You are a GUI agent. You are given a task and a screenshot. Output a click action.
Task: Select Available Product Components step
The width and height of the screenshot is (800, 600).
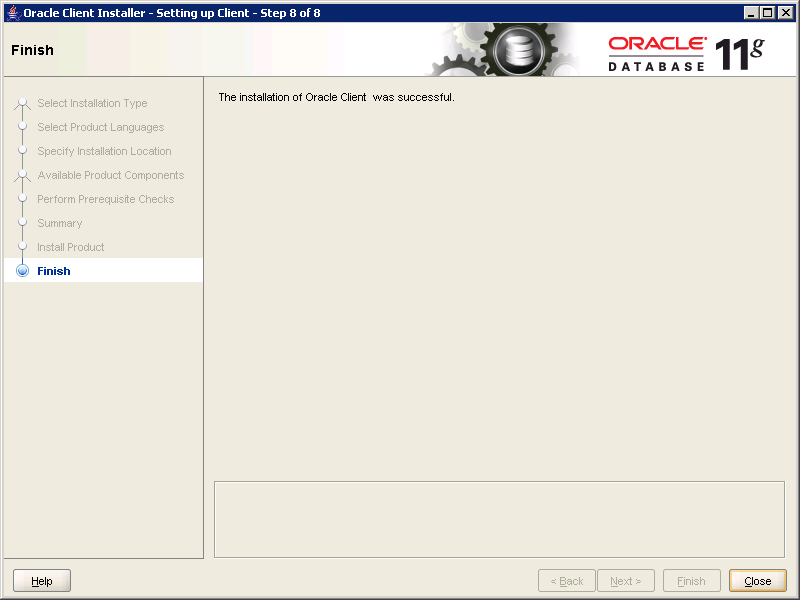coord(111,175)
